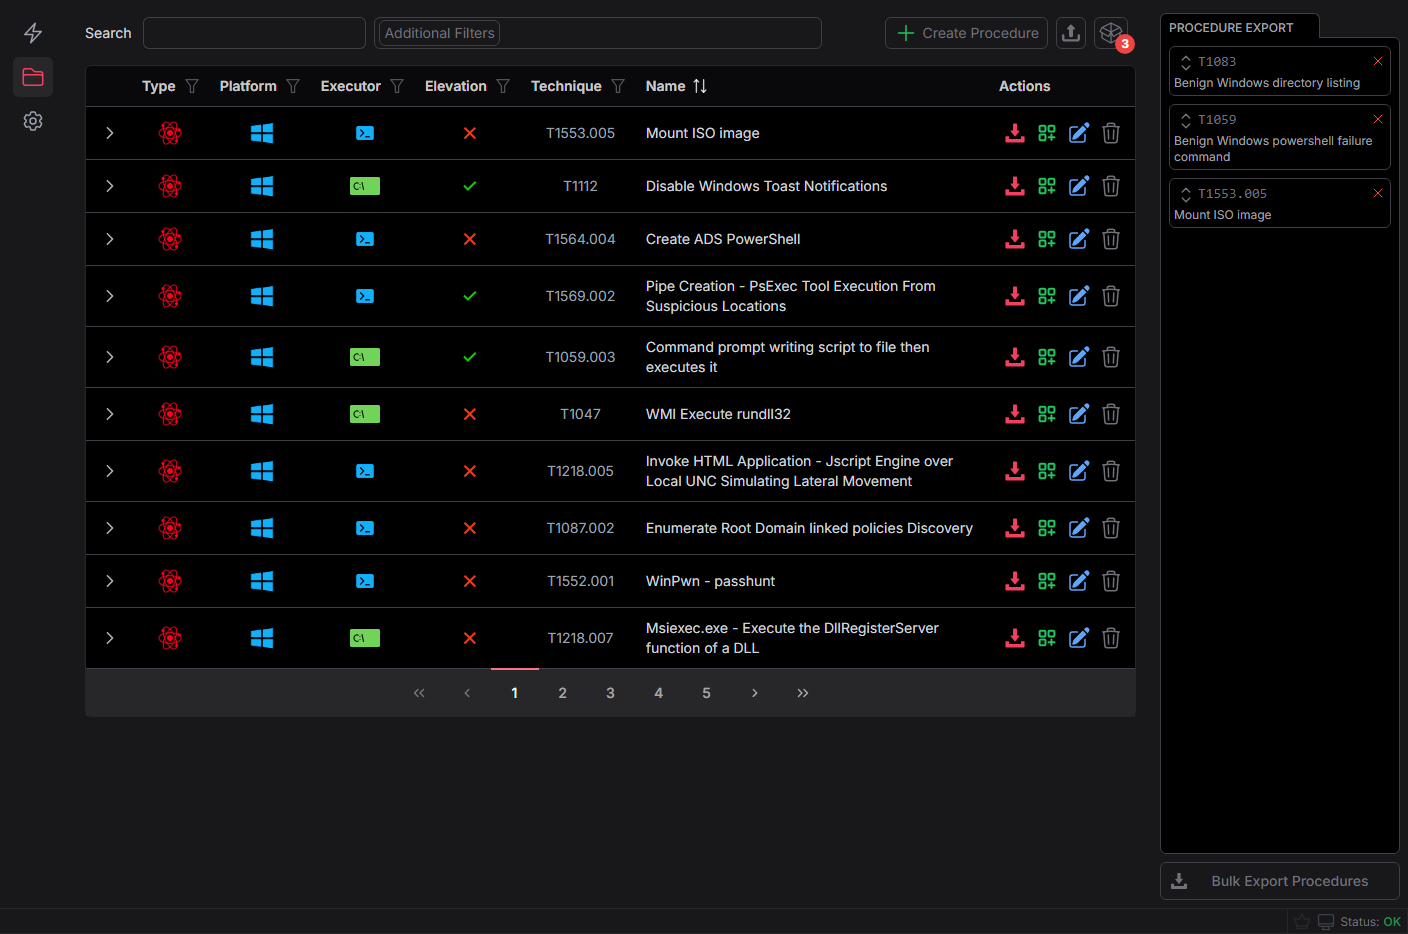Add Create ADS PowerShell to export queue
Image resolution: width=1408 pixels, height=934 pixels.
(1046, 239)
